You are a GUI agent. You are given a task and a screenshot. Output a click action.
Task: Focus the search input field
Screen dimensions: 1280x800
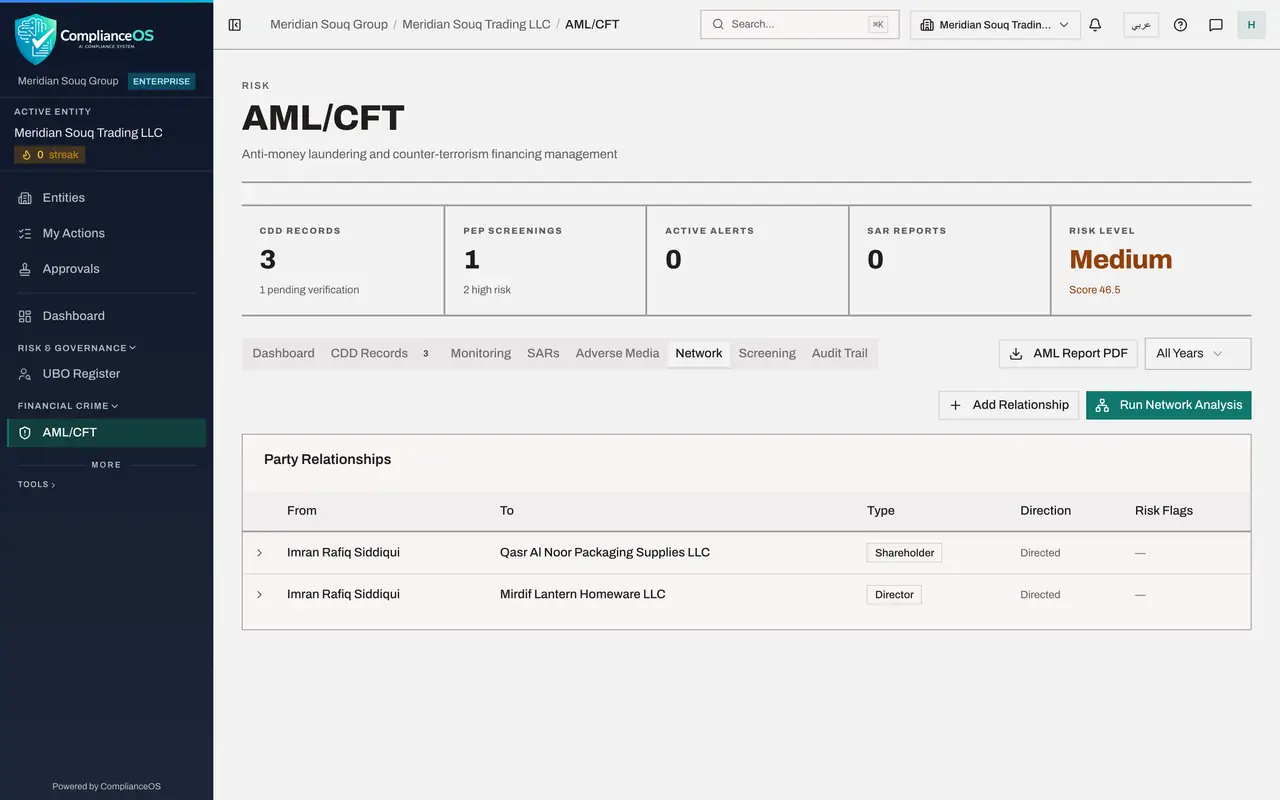point(800,25)
